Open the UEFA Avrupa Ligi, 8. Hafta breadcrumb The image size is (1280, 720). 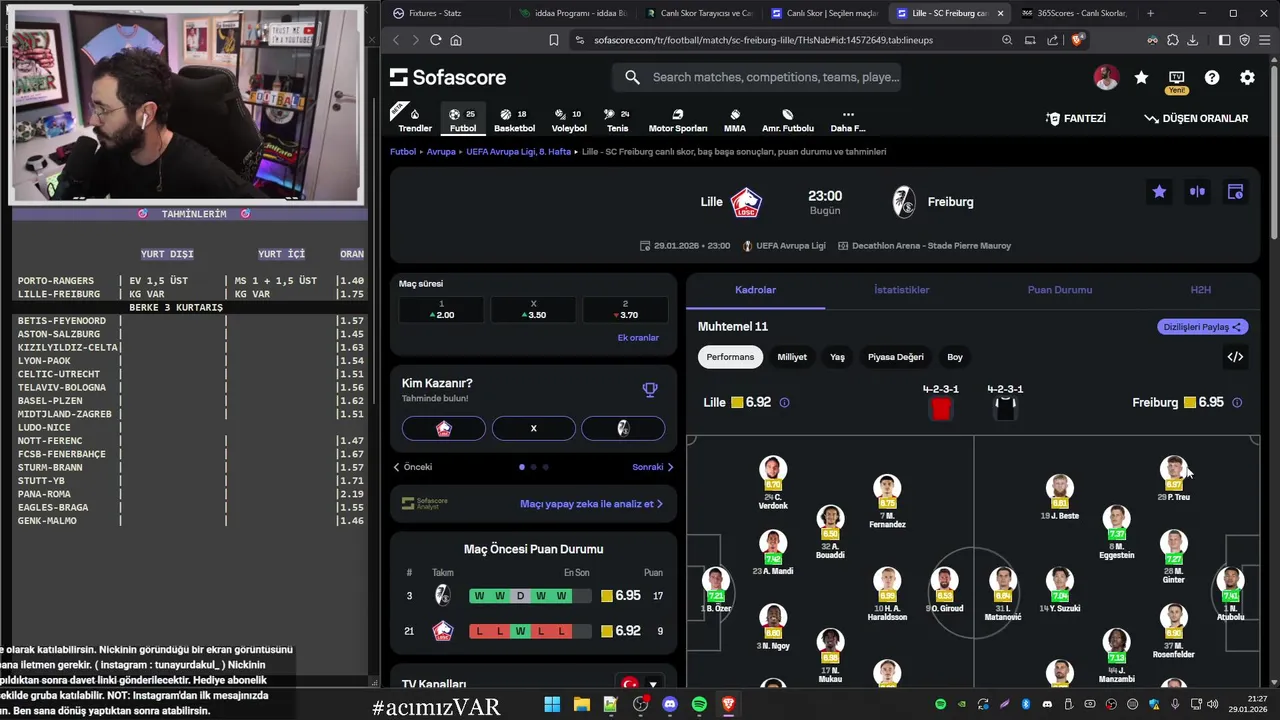(x=518, y=152)
